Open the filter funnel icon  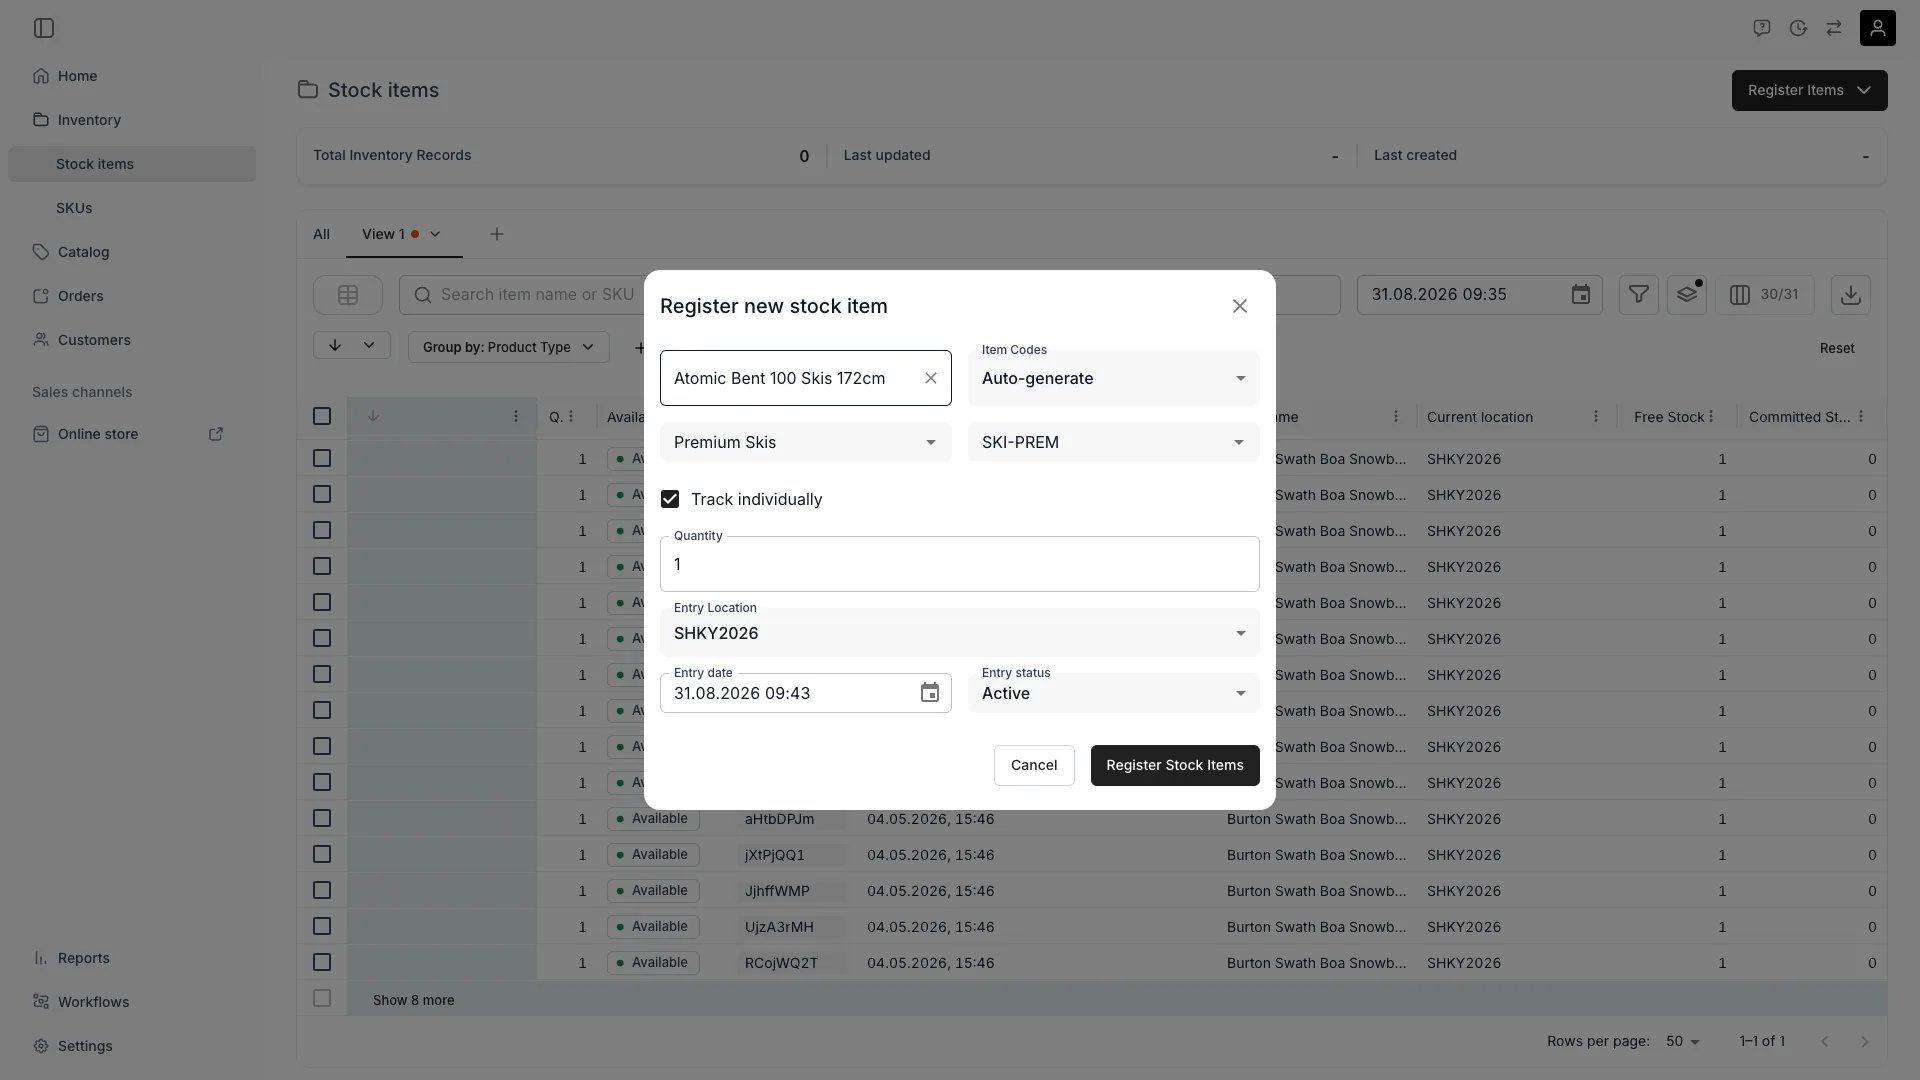click(1639, 295)
